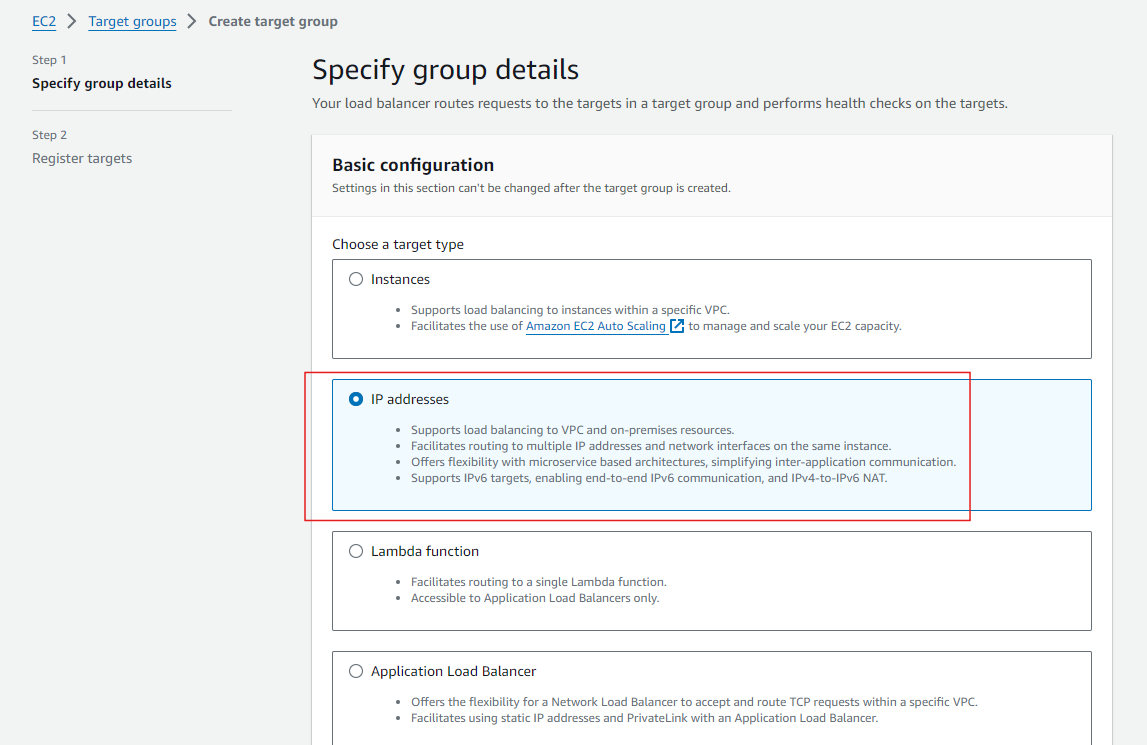Click the Basic configuration section header
1147x745 pixels.
(413, 165)
